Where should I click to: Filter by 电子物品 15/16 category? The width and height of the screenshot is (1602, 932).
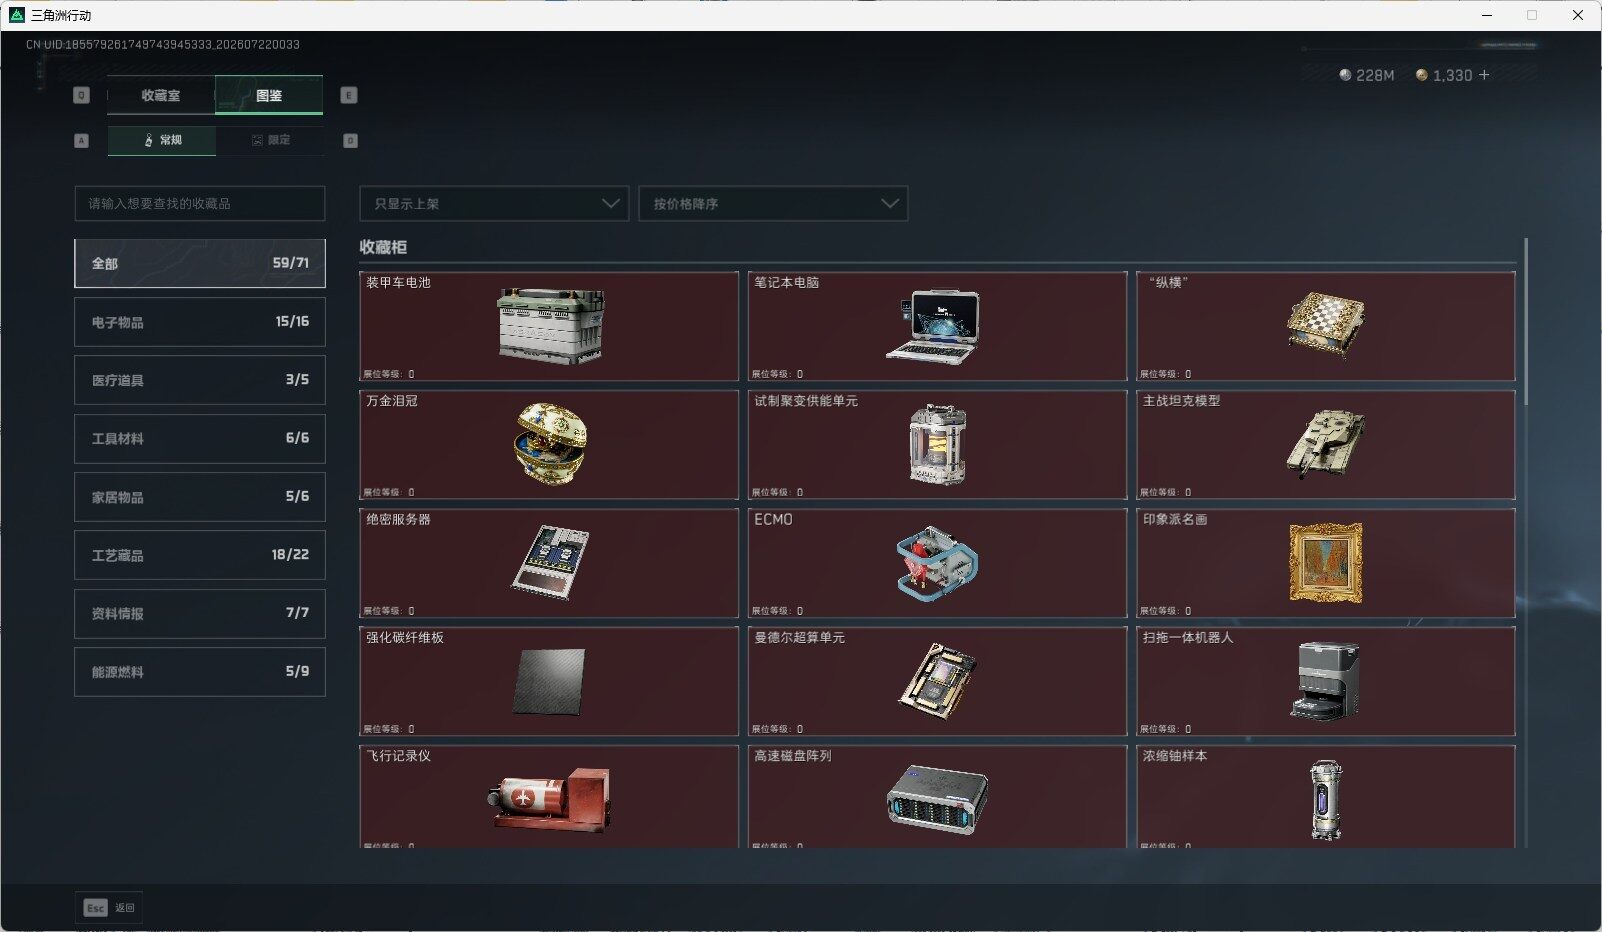pos(200,322)
